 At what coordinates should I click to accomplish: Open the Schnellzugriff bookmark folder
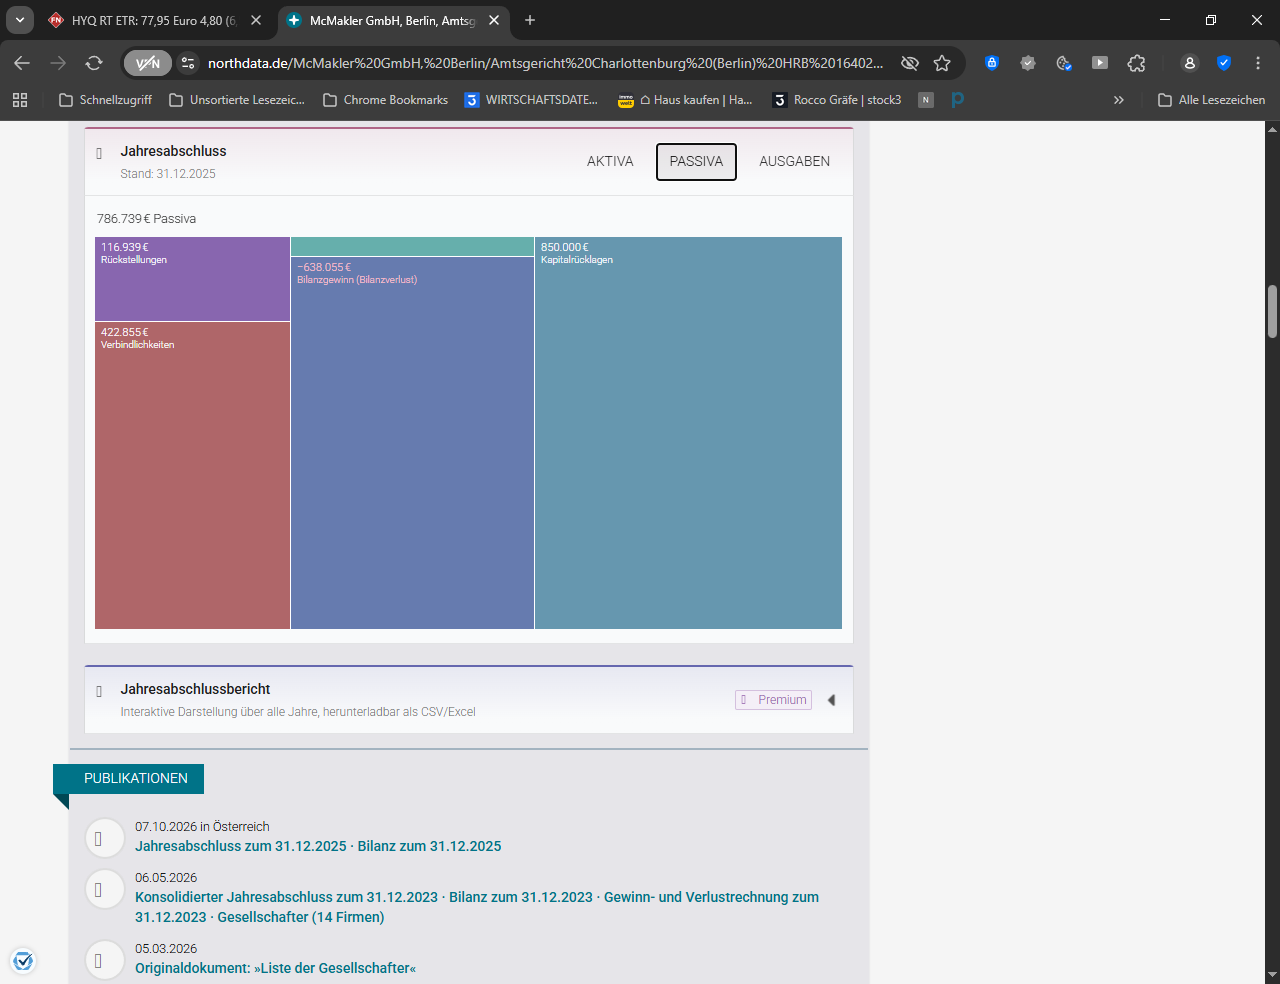tap(105, 100)
